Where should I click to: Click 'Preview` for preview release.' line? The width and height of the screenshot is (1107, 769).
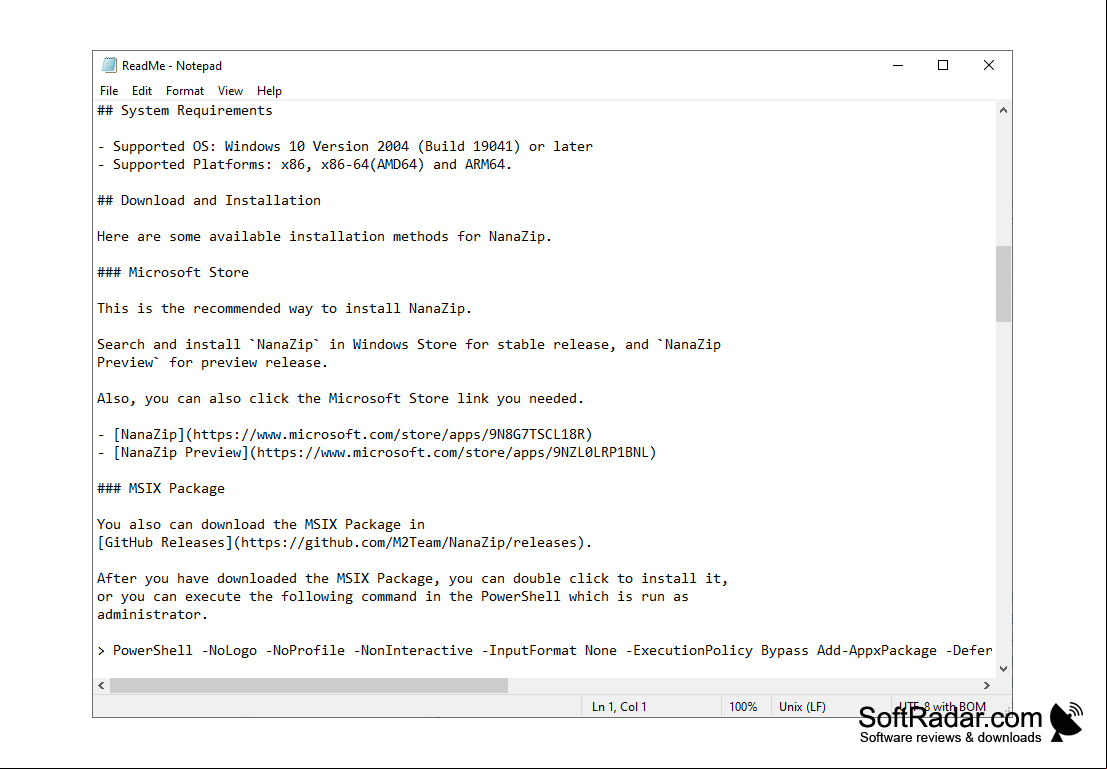[x=213, y=362]
